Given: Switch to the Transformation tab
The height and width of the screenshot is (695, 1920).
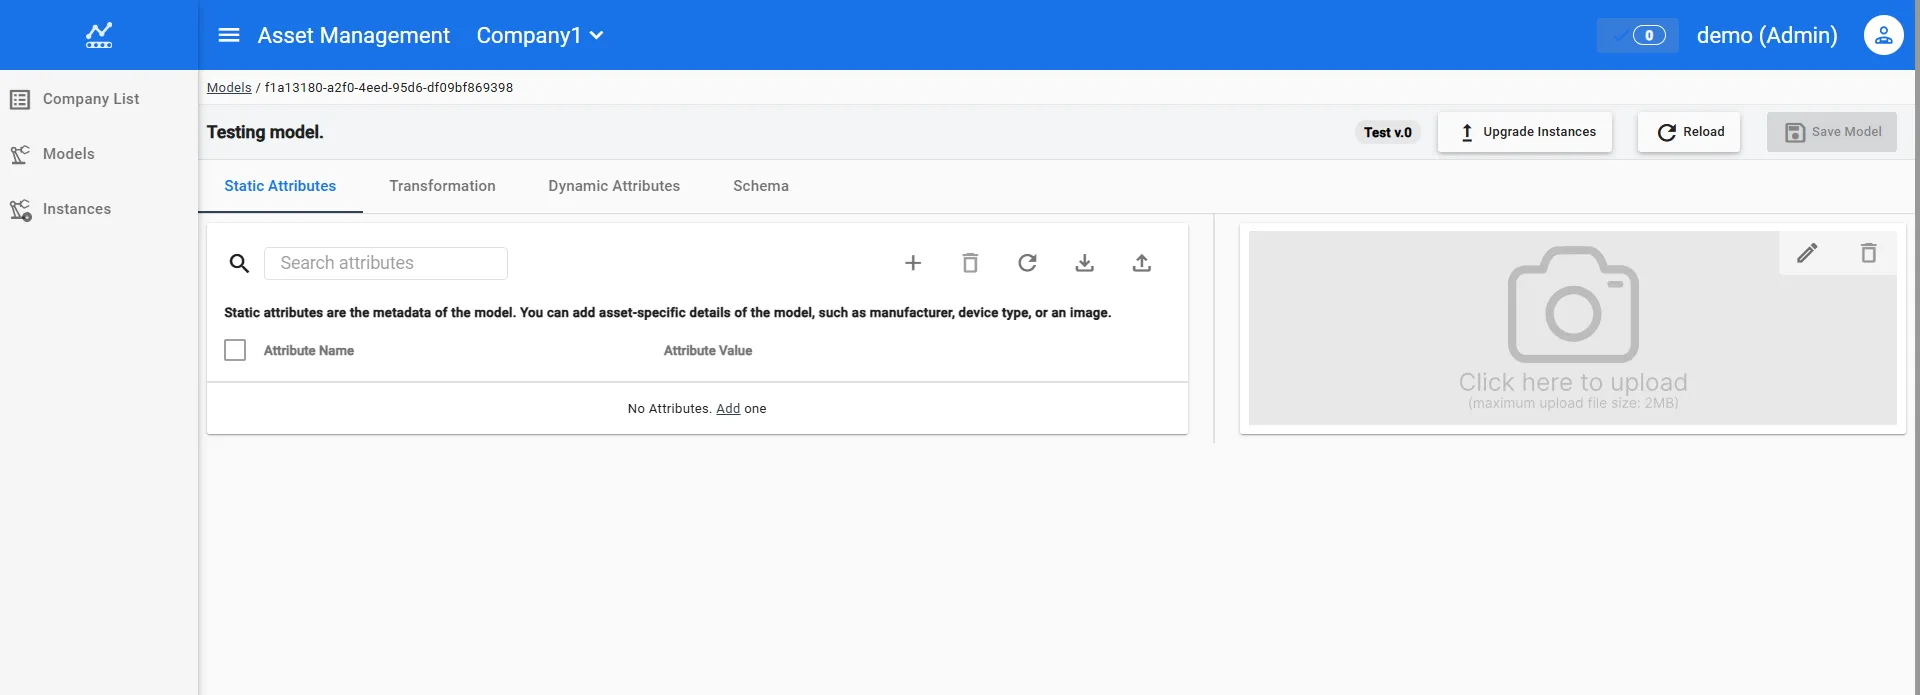Looking at the screenshot, I should tap(442, 186).
